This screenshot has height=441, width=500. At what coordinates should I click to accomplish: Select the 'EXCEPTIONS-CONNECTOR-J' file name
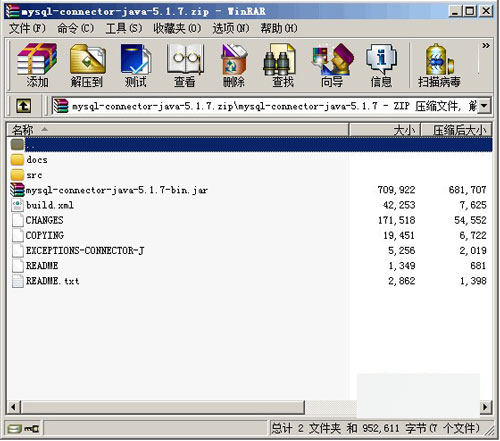click(85, 251)
